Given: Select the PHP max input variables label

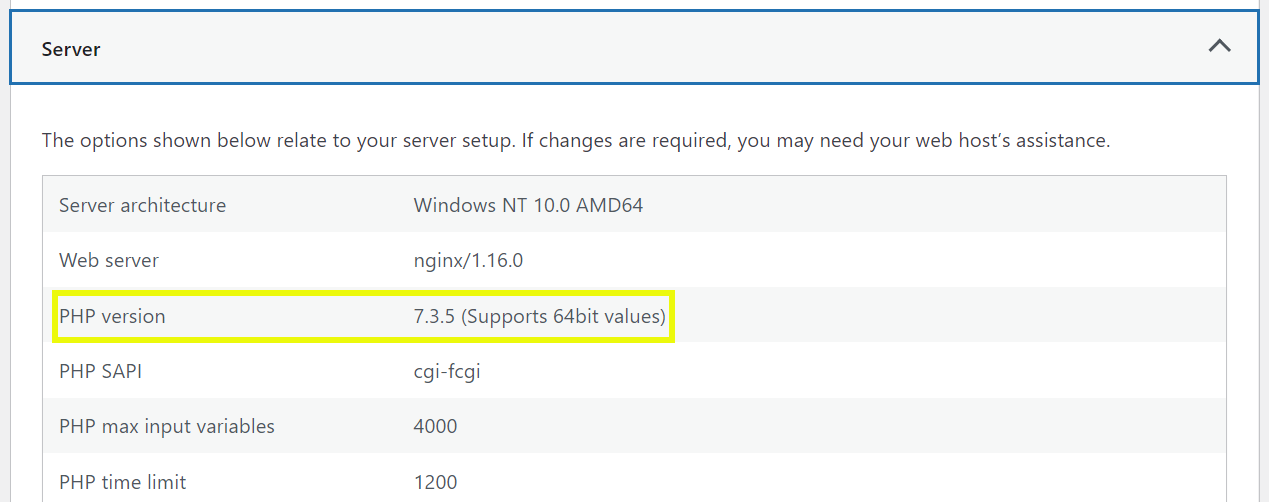Looking at the screenshot, I should pos(167,426).
